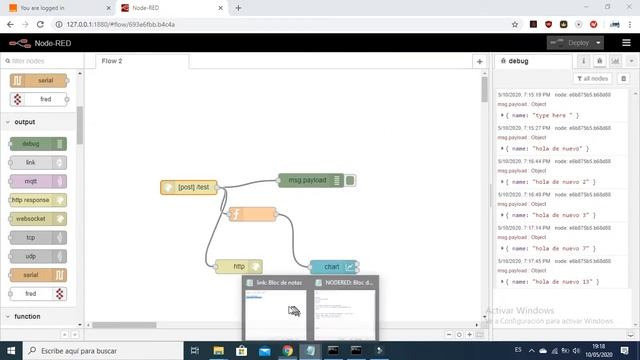Switch to the Node-RED browser tab
This screenshot has height=360, width=640.
pos(172,8)
